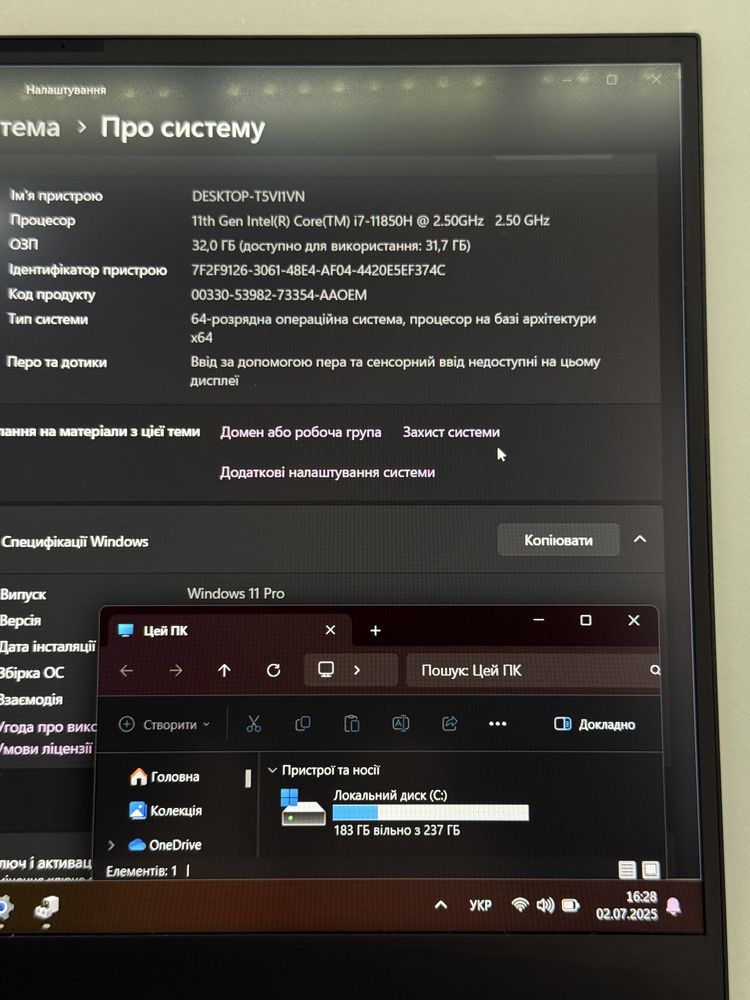Click Back arrow in File Explorer

(x=127, y=670)
